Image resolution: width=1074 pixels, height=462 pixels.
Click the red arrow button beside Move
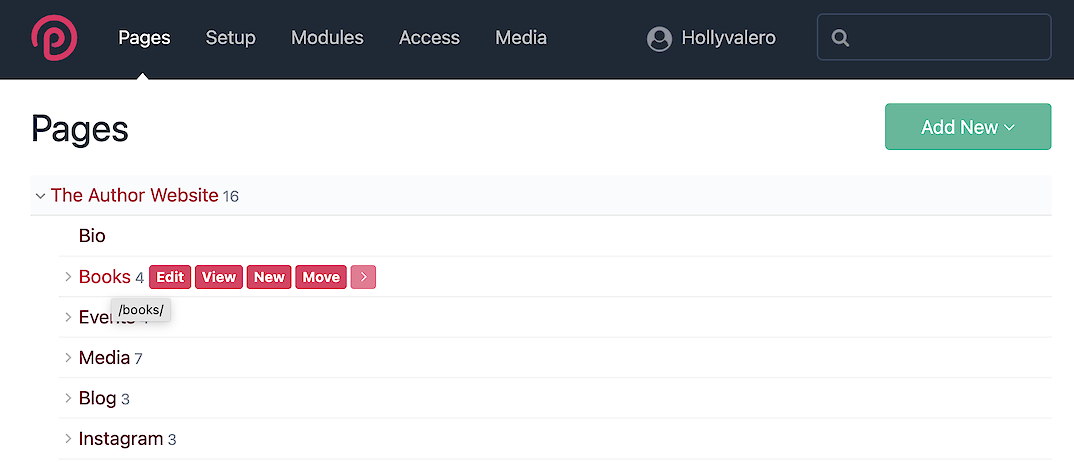coord(363,277)
